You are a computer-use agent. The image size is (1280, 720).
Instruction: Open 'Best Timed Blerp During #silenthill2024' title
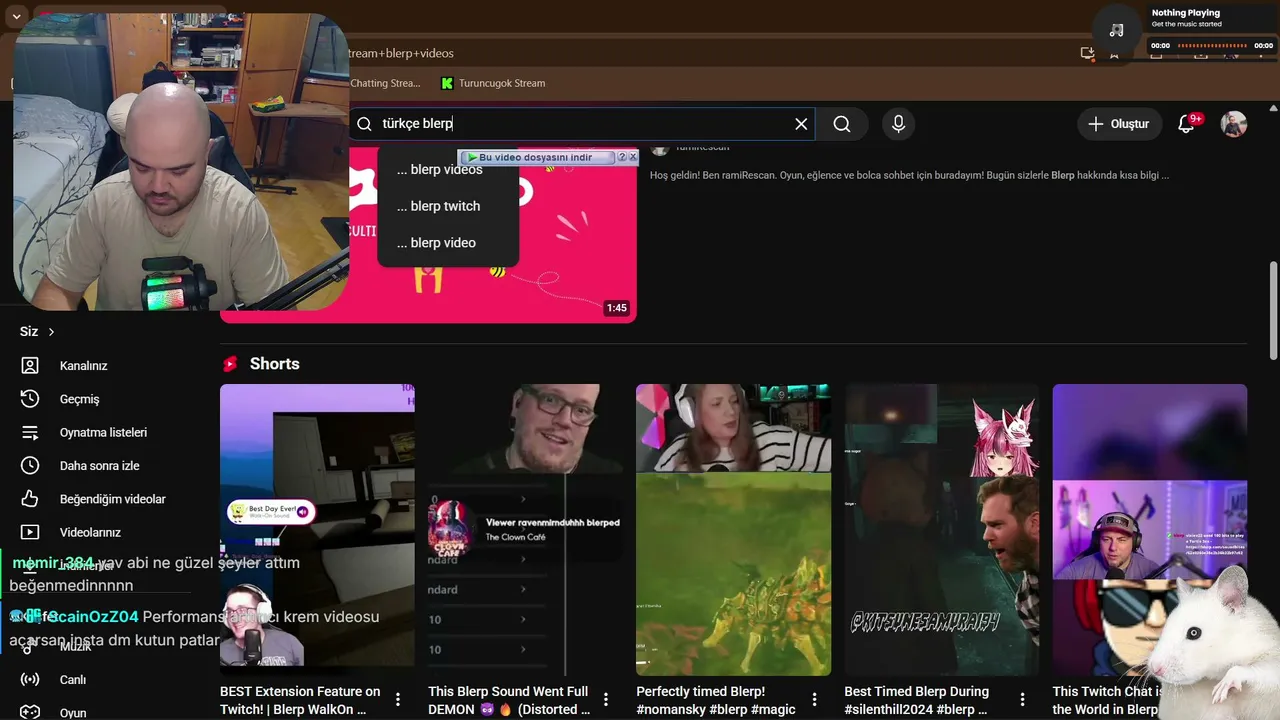[916, 700]
